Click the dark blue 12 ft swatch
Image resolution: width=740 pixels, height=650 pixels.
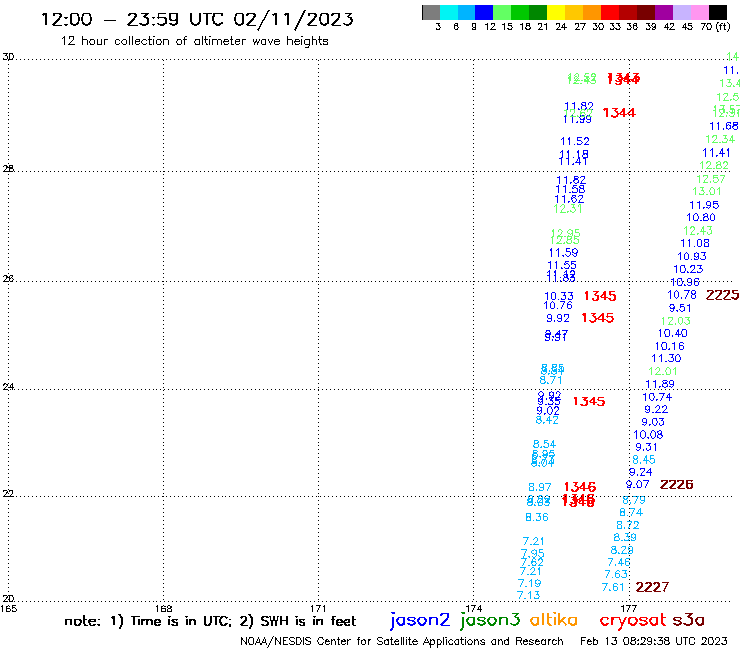pyautogui.click(x=485, y=12)
